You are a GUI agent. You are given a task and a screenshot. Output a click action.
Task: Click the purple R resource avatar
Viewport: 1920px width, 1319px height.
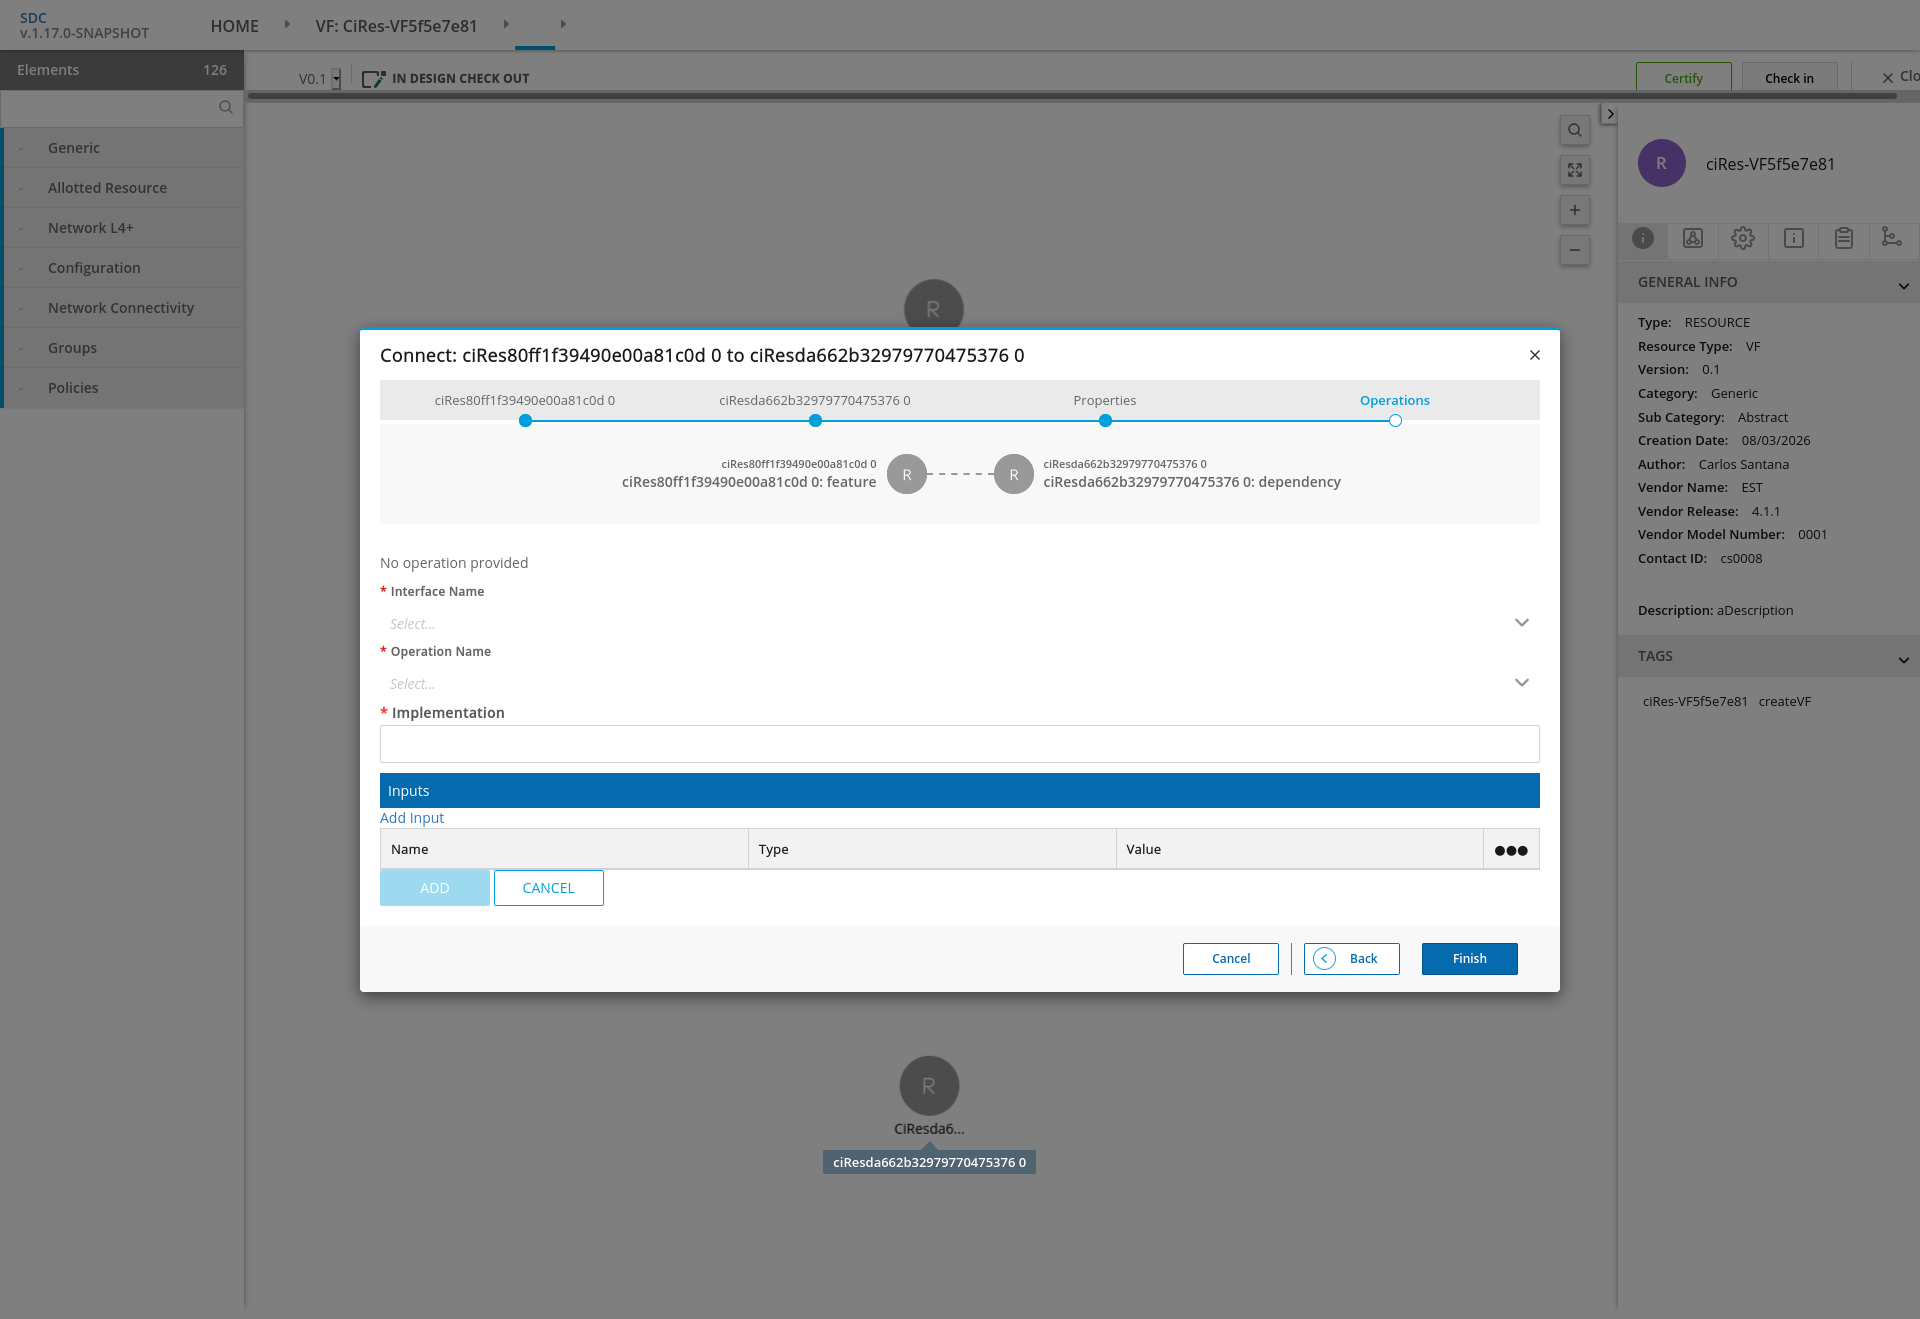(x=1661, y=164)
